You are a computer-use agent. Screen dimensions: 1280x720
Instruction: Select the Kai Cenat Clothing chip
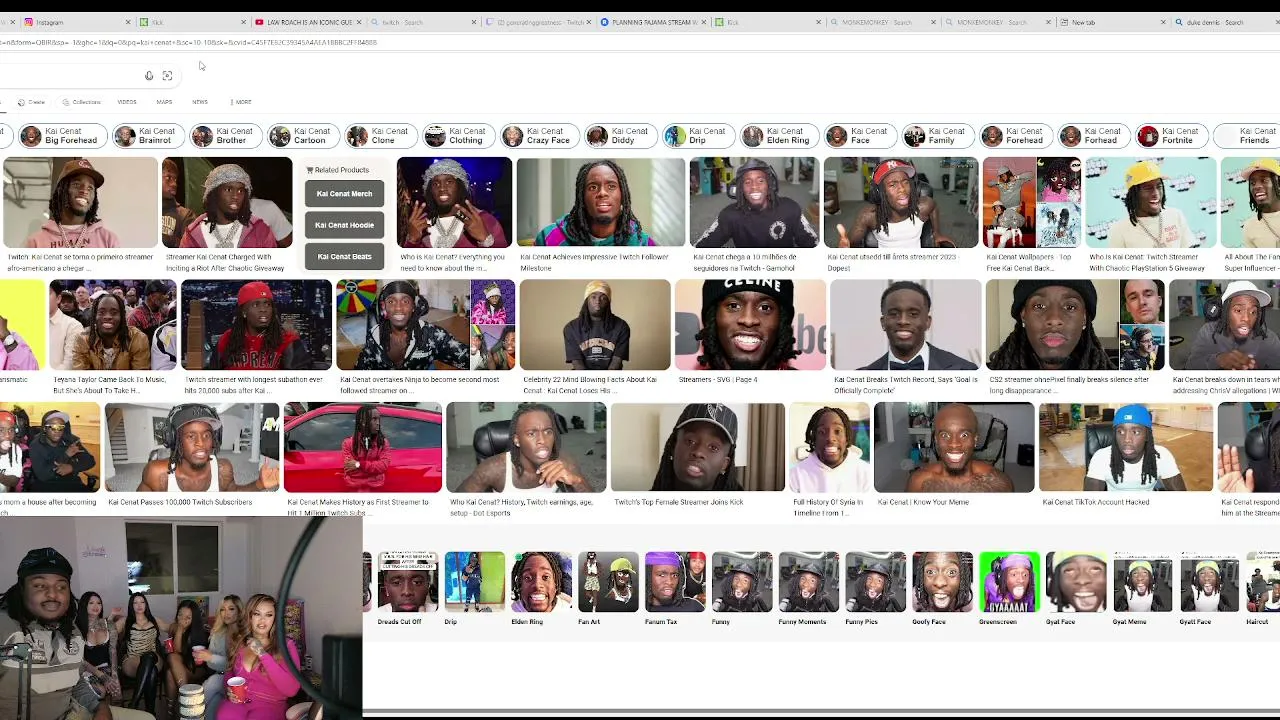coord(457,136)
